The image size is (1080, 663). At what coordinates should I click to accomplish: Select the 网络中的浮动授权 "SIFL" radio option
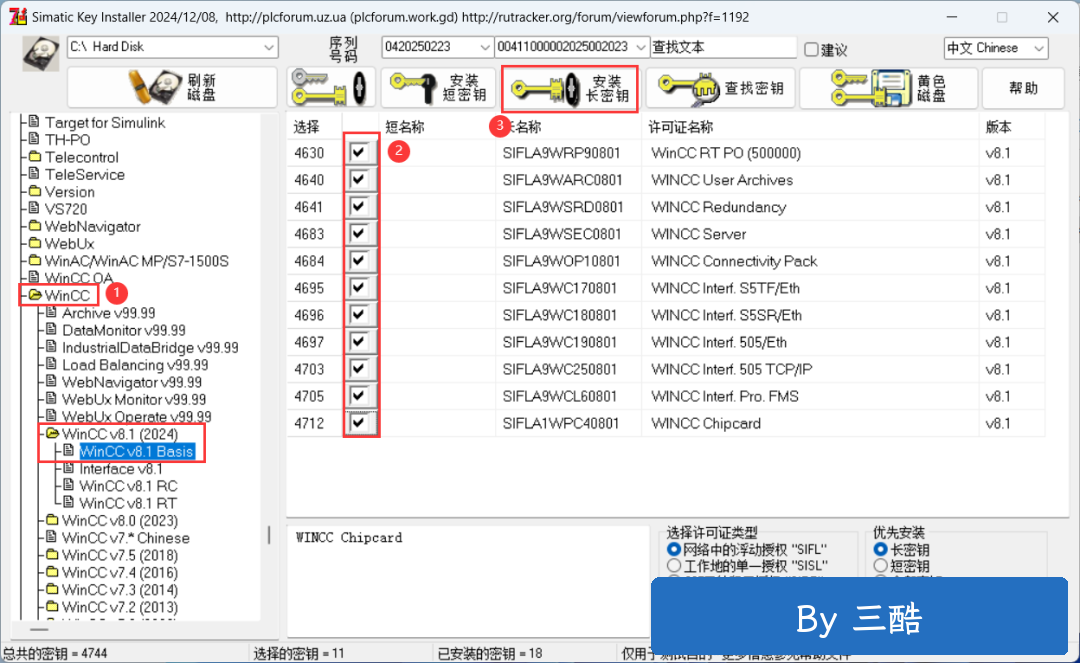pos(674,549)
